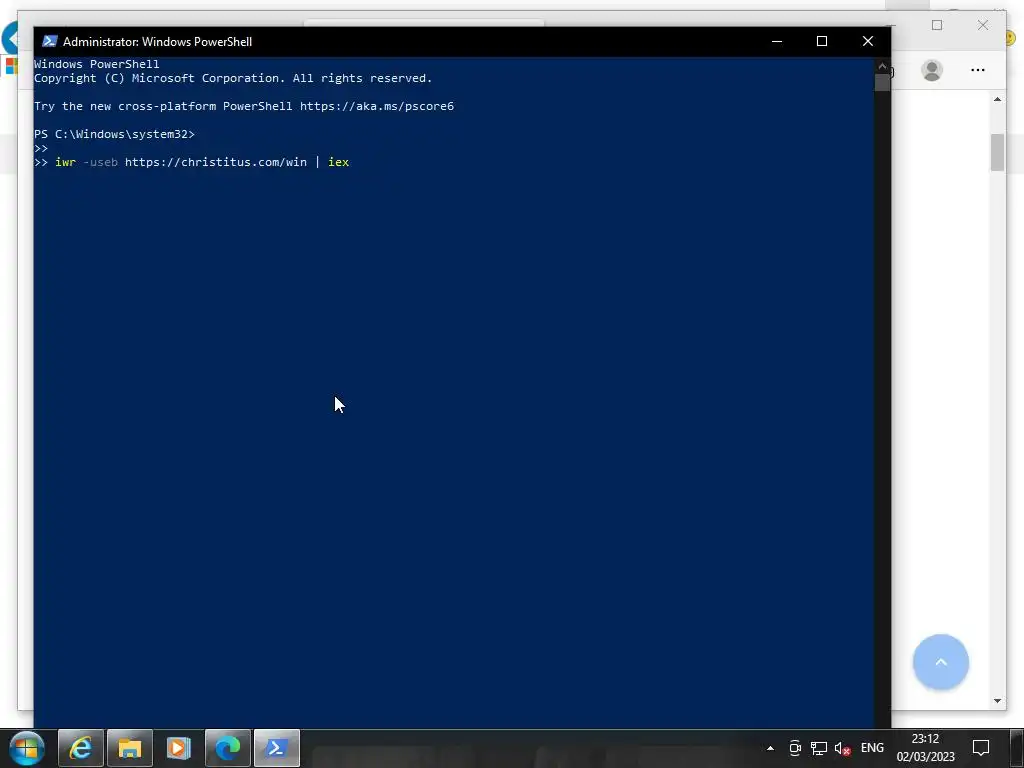This screenshot has height=768, width=1024.
Task: Launch Internet Explorer from taskbar
Action: [x=81, y=748]
